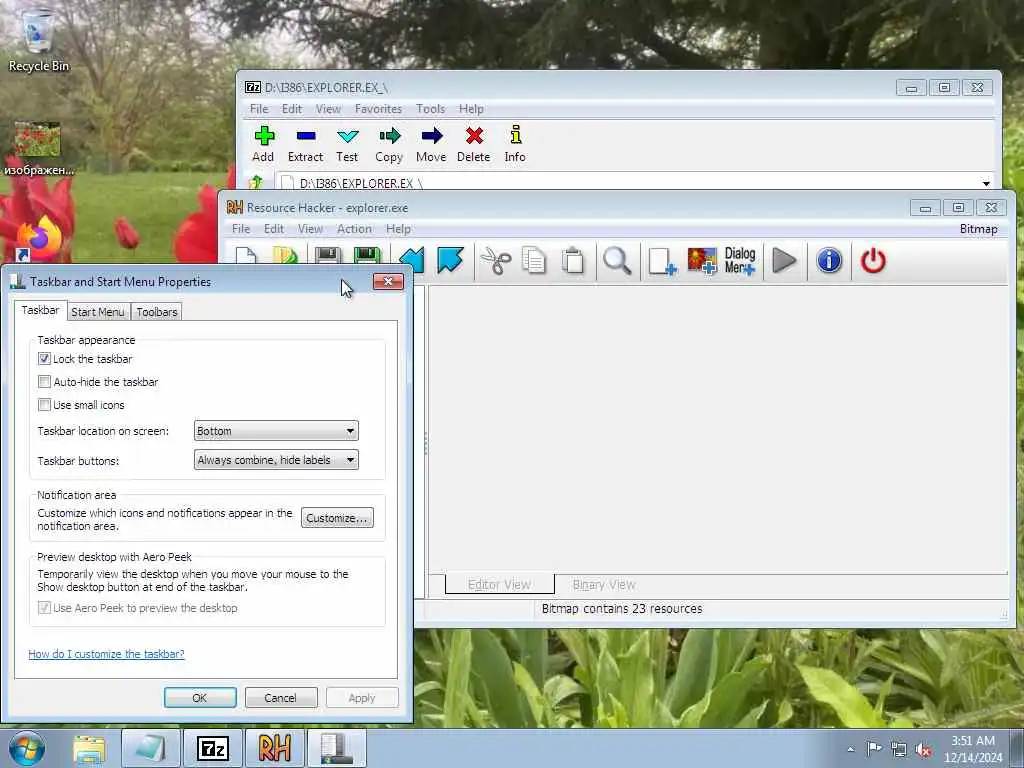Open the Recycle Bin desktop icon
The image size is (1024, 768).
[x=39, y=40]
